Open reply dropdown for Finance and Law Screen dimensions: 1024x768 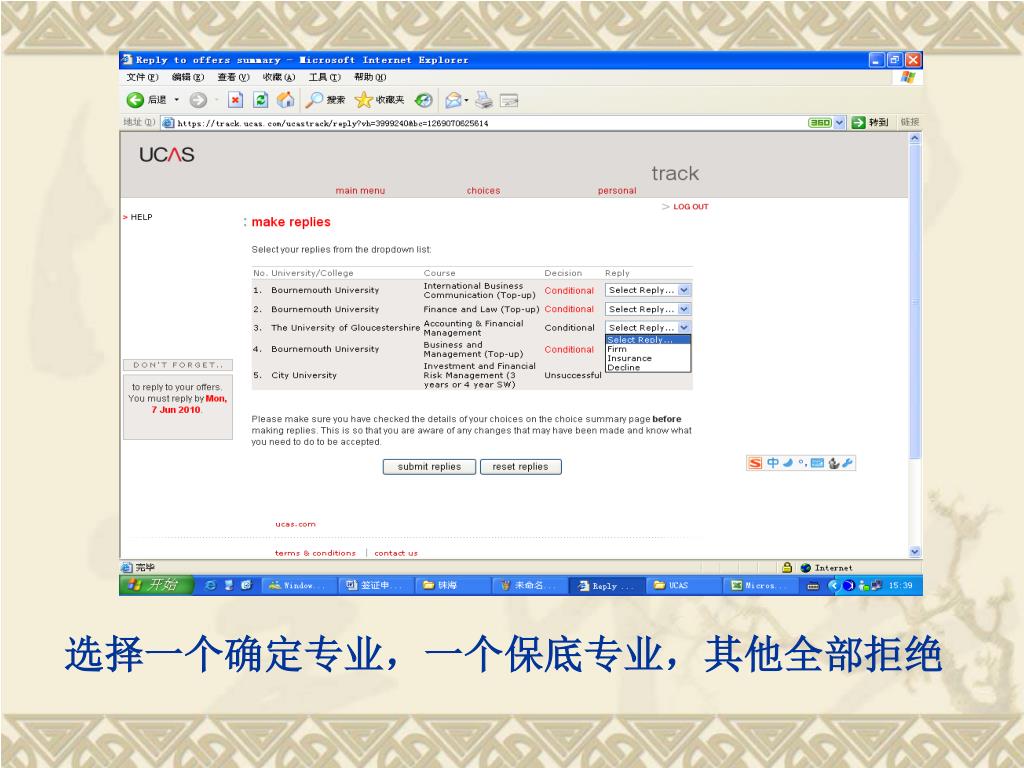648,309
